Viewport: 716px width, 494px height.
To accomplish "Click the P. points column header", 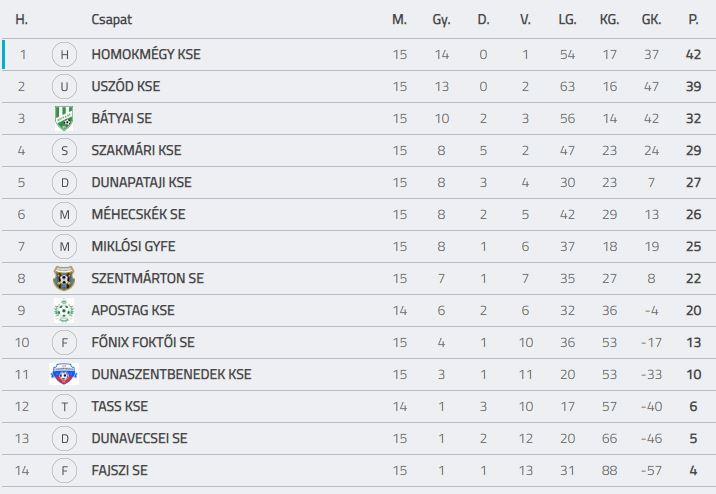I will pyautogui.click(x=693, y=19).
